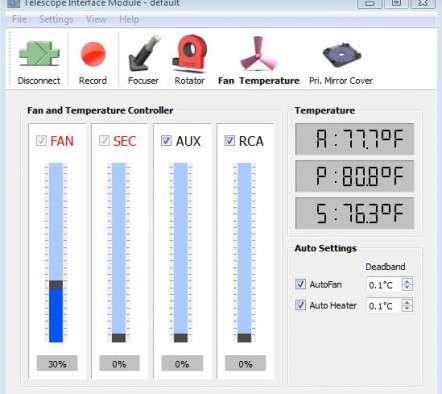
Task: Click the SEC slider handle
Action: coord(119,338)
